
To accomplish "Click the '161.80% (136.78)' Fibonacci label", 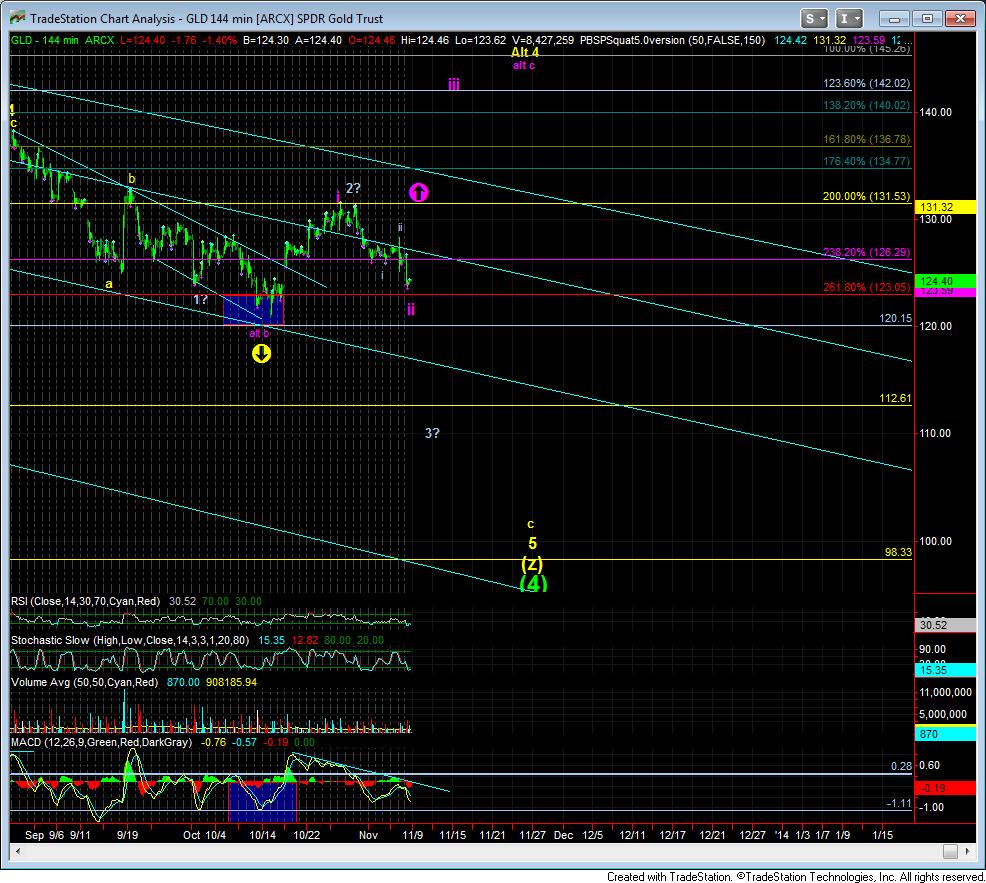I will 867,139.
